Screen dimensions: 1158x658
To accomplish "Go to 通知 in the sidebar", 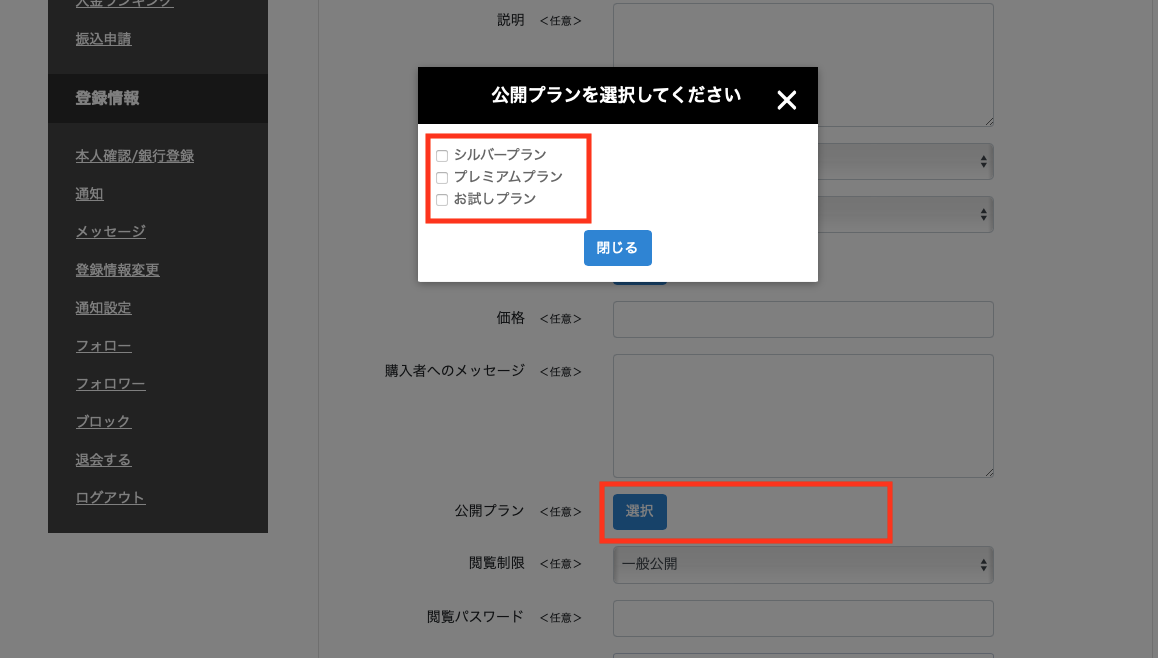I will (89, 194).
